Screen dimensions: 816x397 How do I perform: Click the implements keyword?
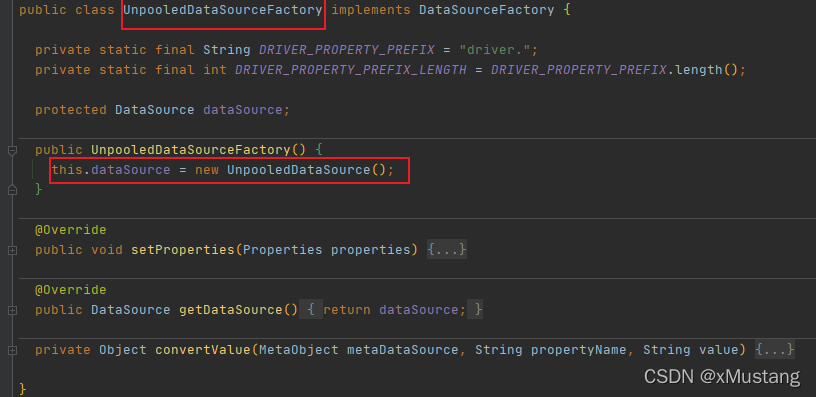[371, 10]
